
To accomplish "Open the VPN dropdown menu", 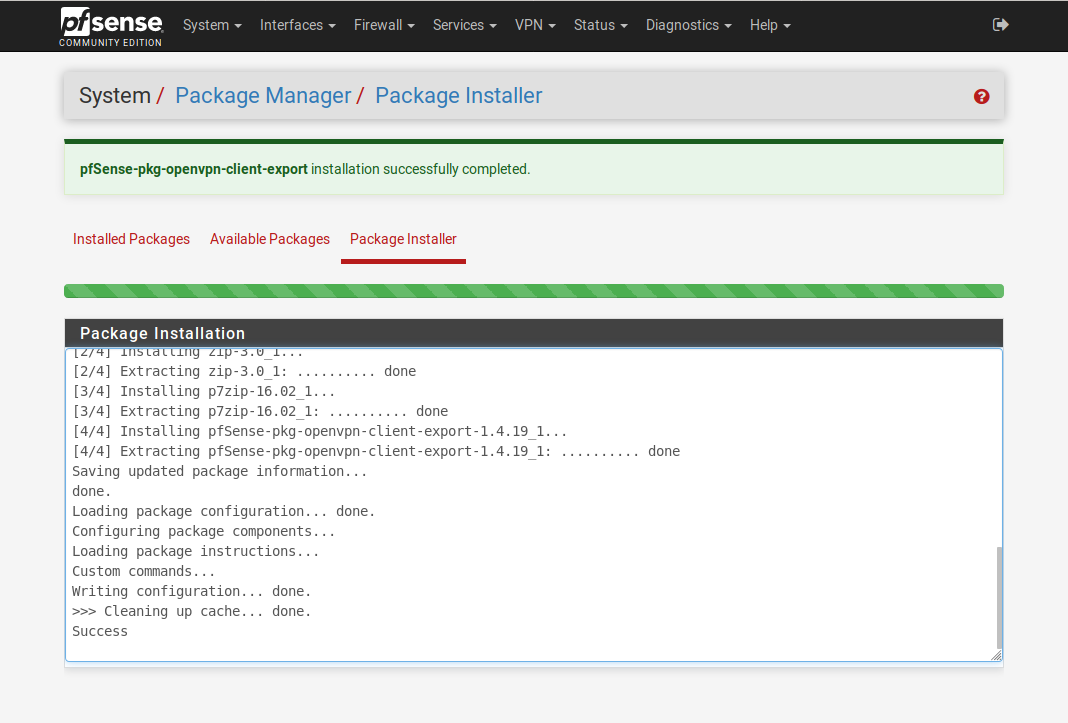I will click(x=535, y=25).
